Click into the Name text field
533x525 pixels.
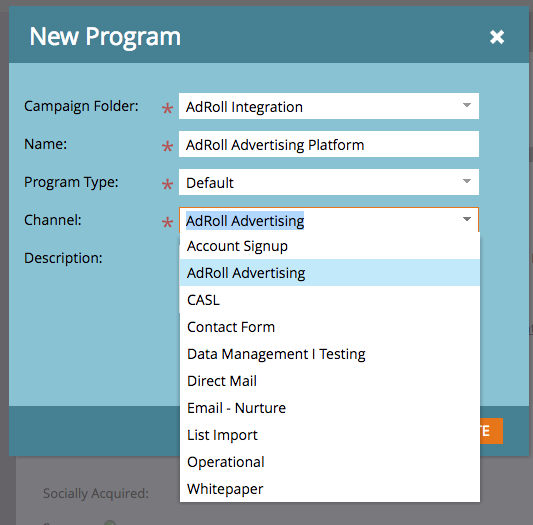click(329, 144)
